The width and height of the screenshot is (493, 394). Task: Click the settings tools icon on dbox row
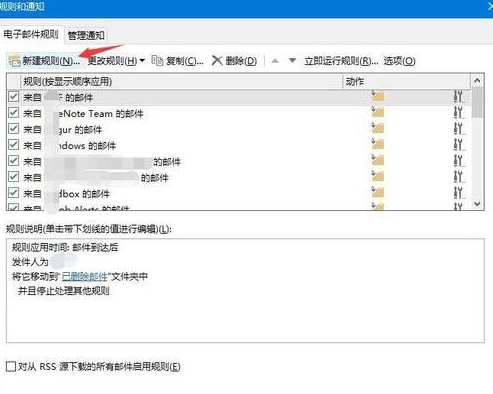point(459,193)
